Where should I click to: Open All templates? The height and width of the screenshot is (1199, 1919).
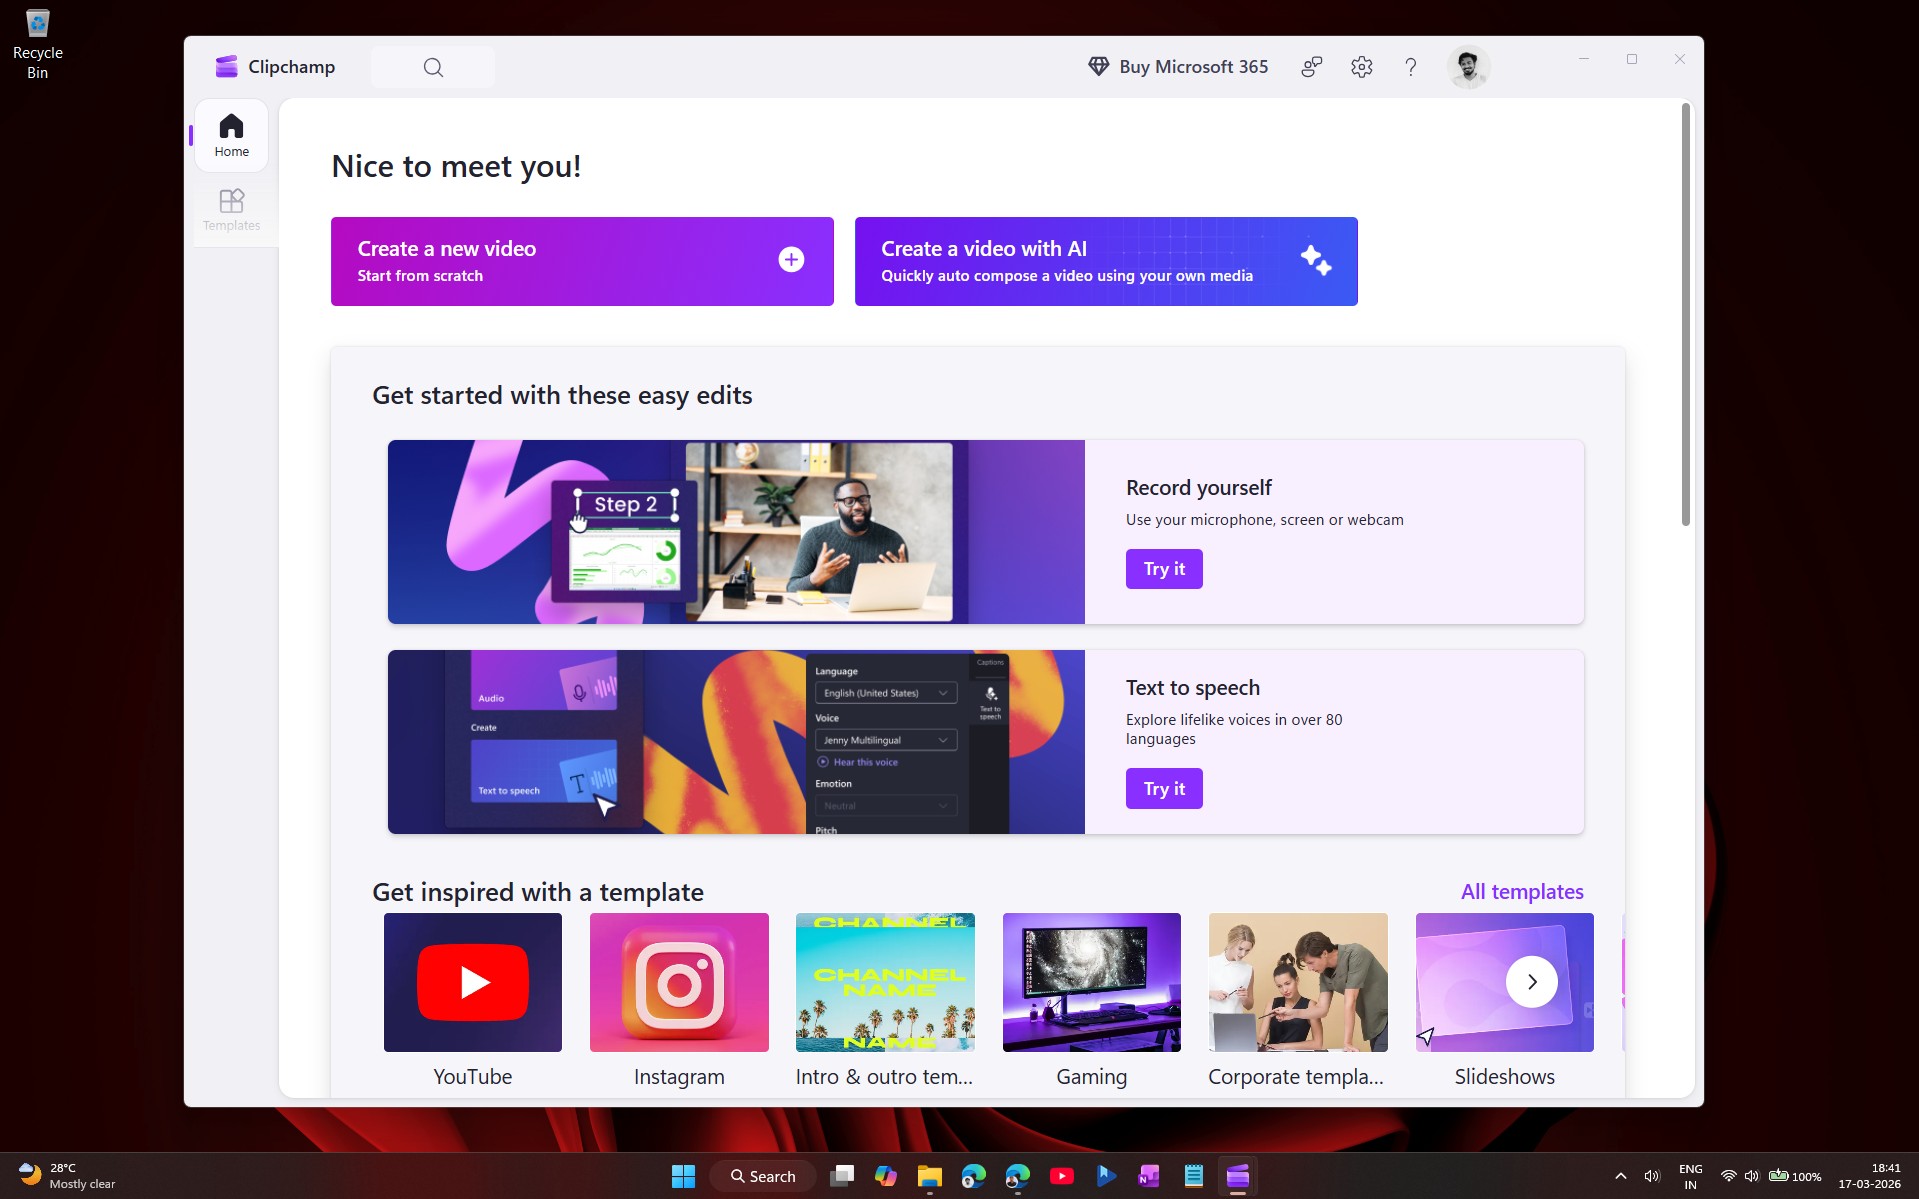pyautogui.click(x=1521, y=891)
